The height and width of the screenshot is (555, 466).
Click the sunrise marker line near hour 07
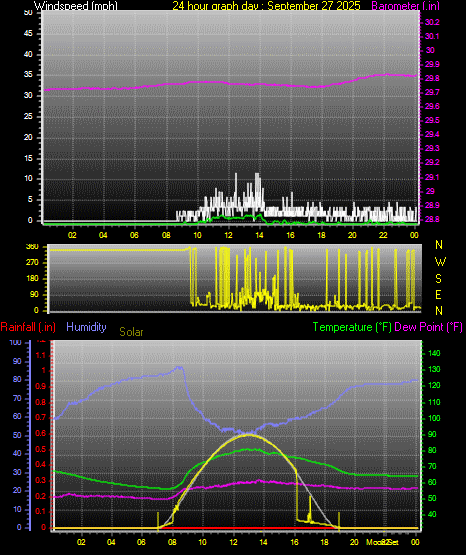point(158,520)
